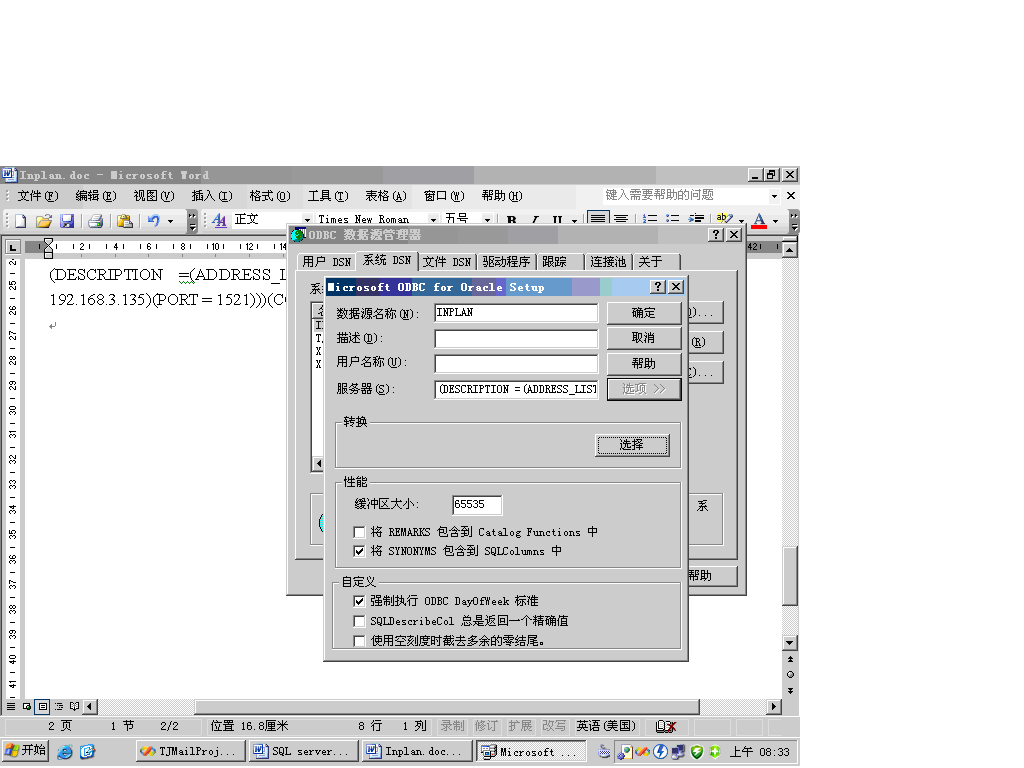Click the 缓冲区大小 input field showing 65535
Screen dimensions: 1024x768
(476, 504)
